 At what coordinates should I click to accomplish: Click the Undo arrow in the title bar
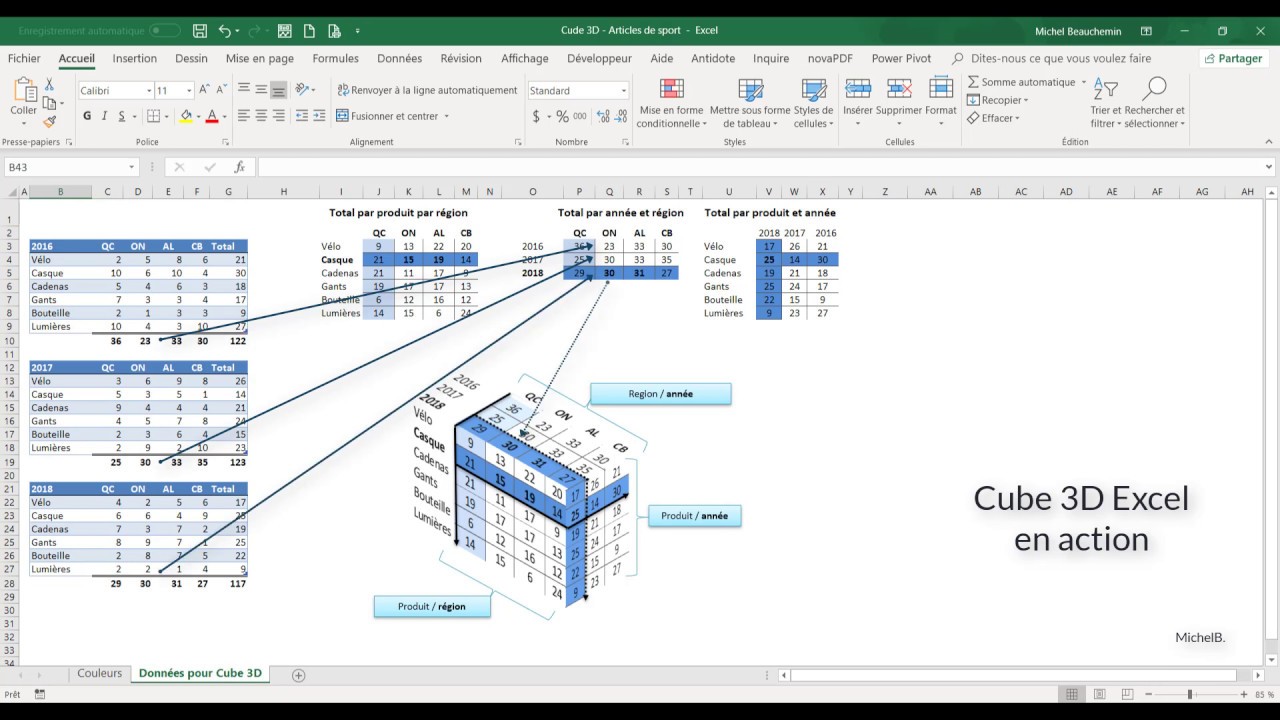[x=225, y=31]
